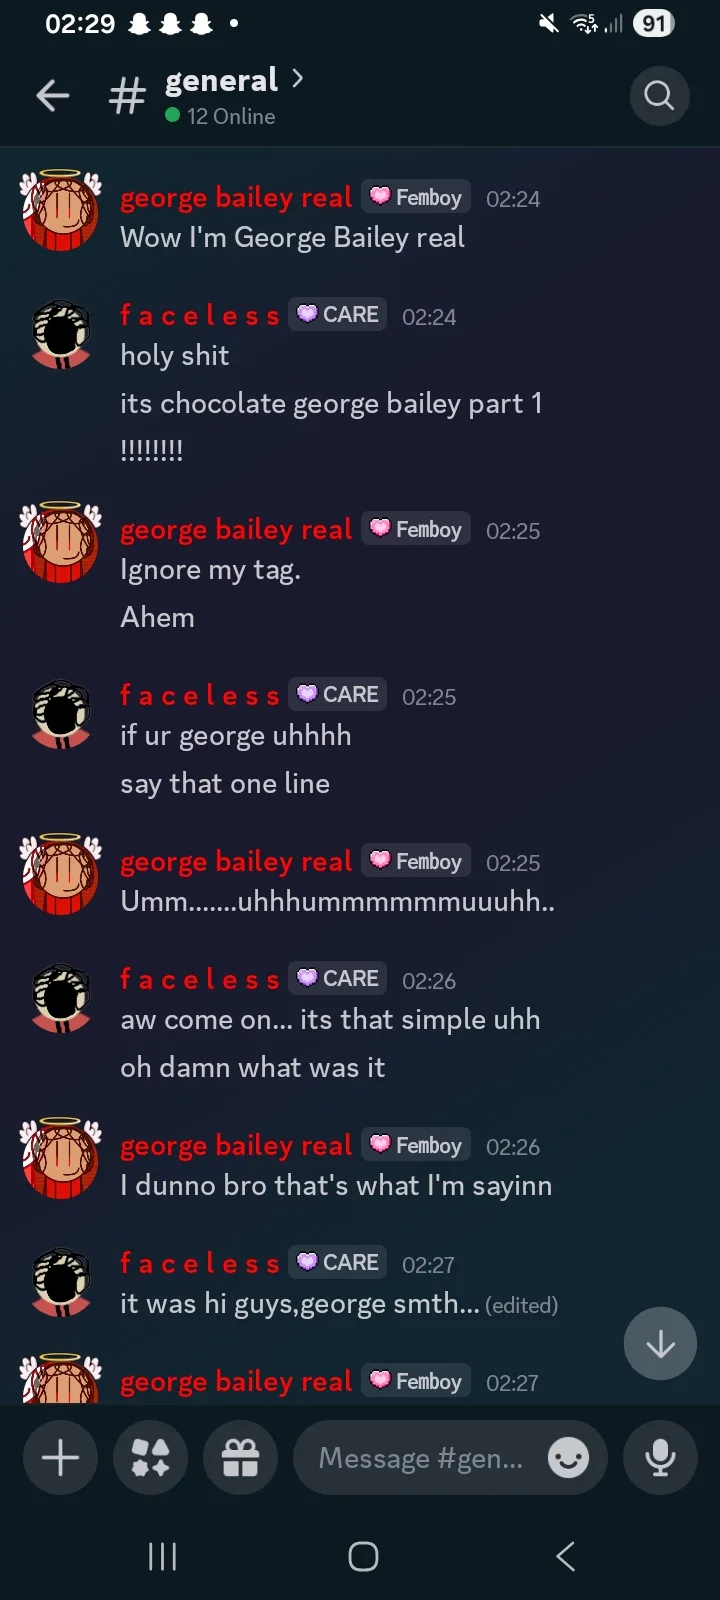Tap the plus attachment button
720x1600 pixels.
pos(60,1458)
